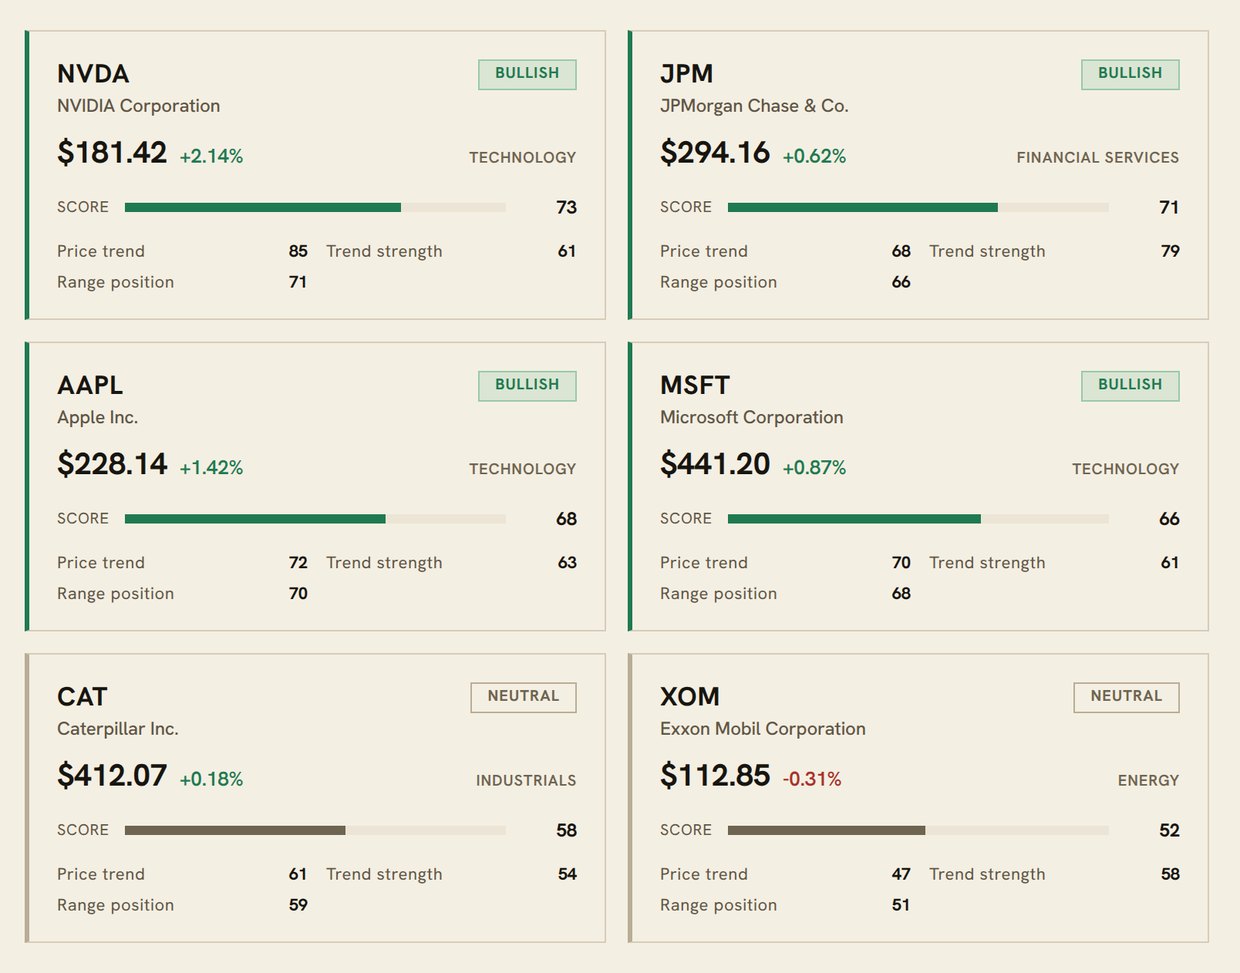Viewport: 1240px width, 973px height.
Task: Click the MSFT overall score value 66
Action: [x=1169, y=519]
